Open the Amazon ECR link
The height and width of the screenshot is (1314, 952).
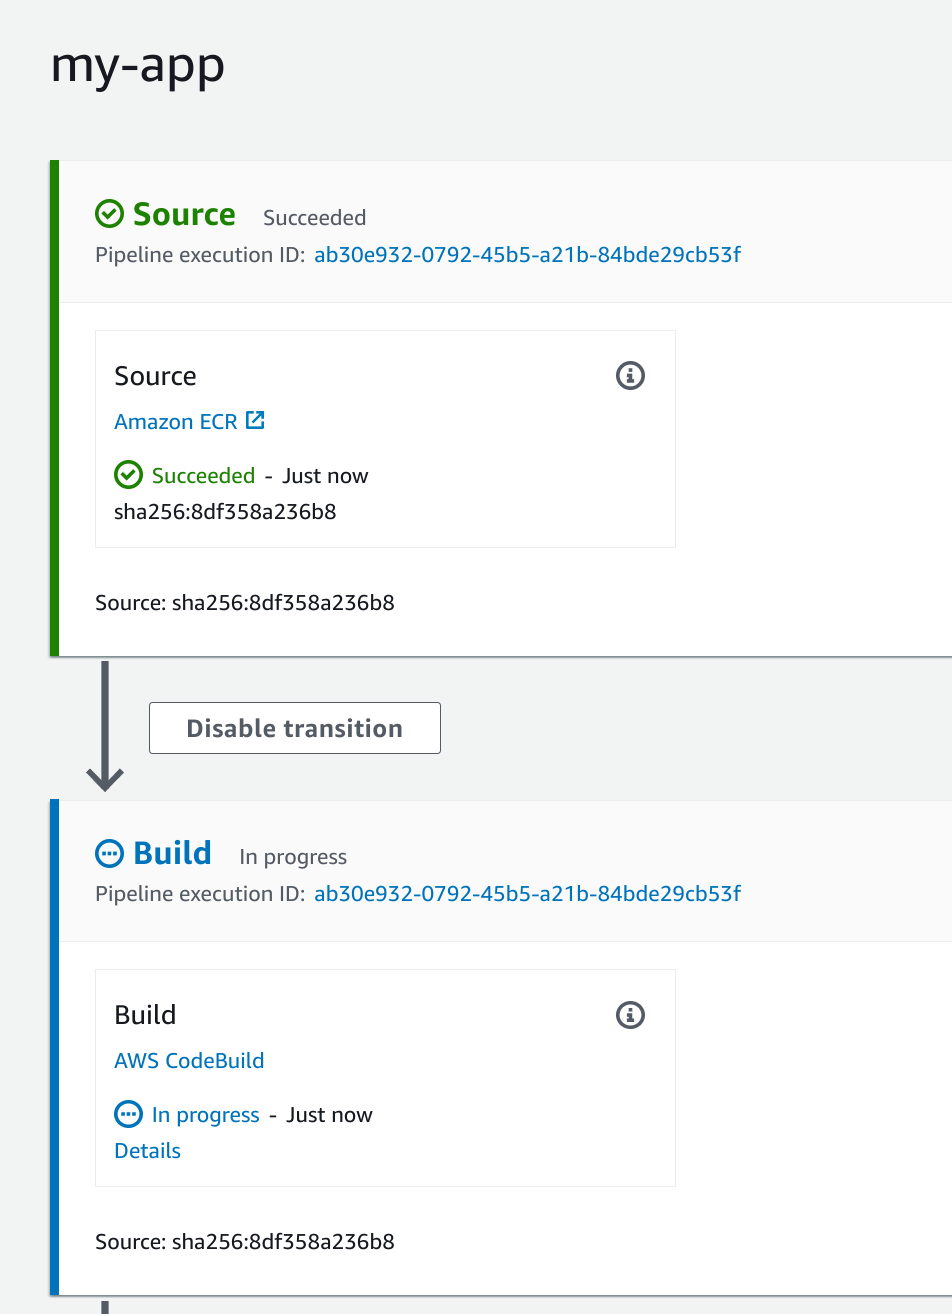point(176,422)
